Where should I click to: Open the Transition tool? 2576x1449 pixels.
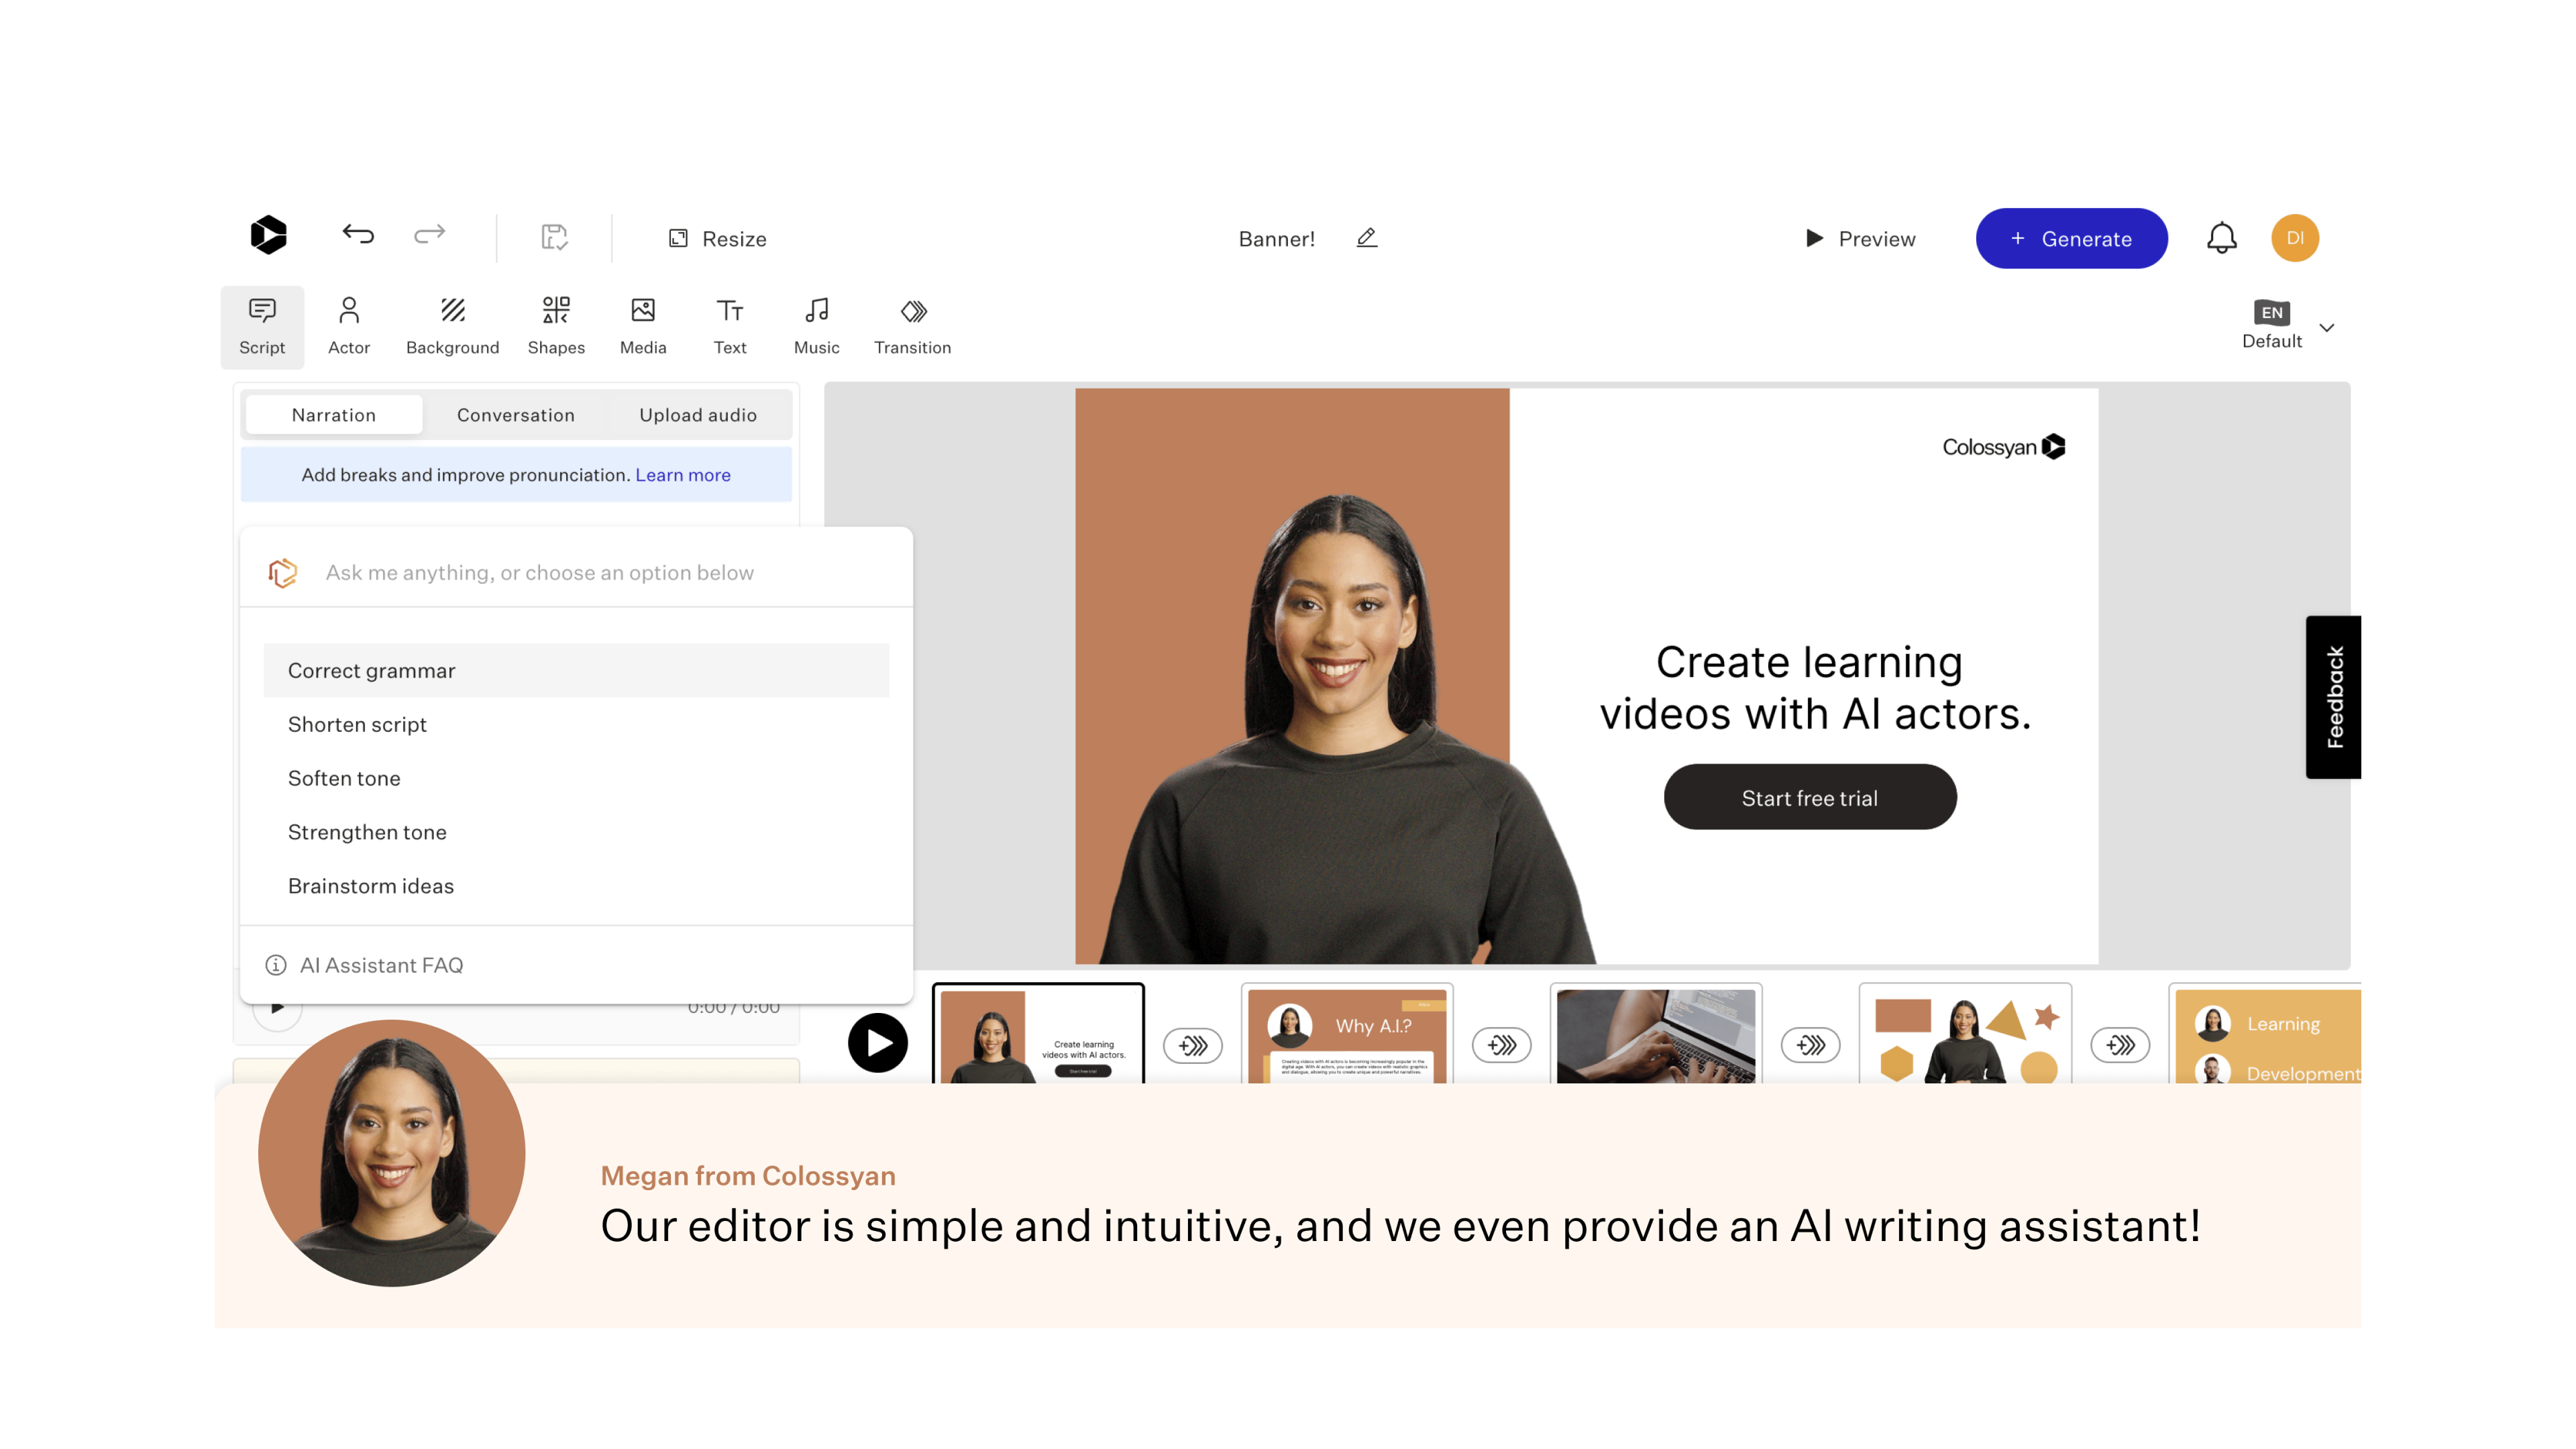(x=912, y=325)
